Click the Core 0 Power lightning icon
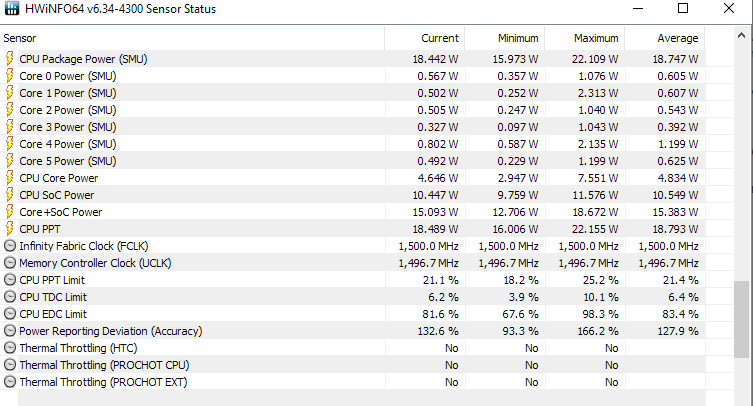The image size is (753, 406). point(10,76)
